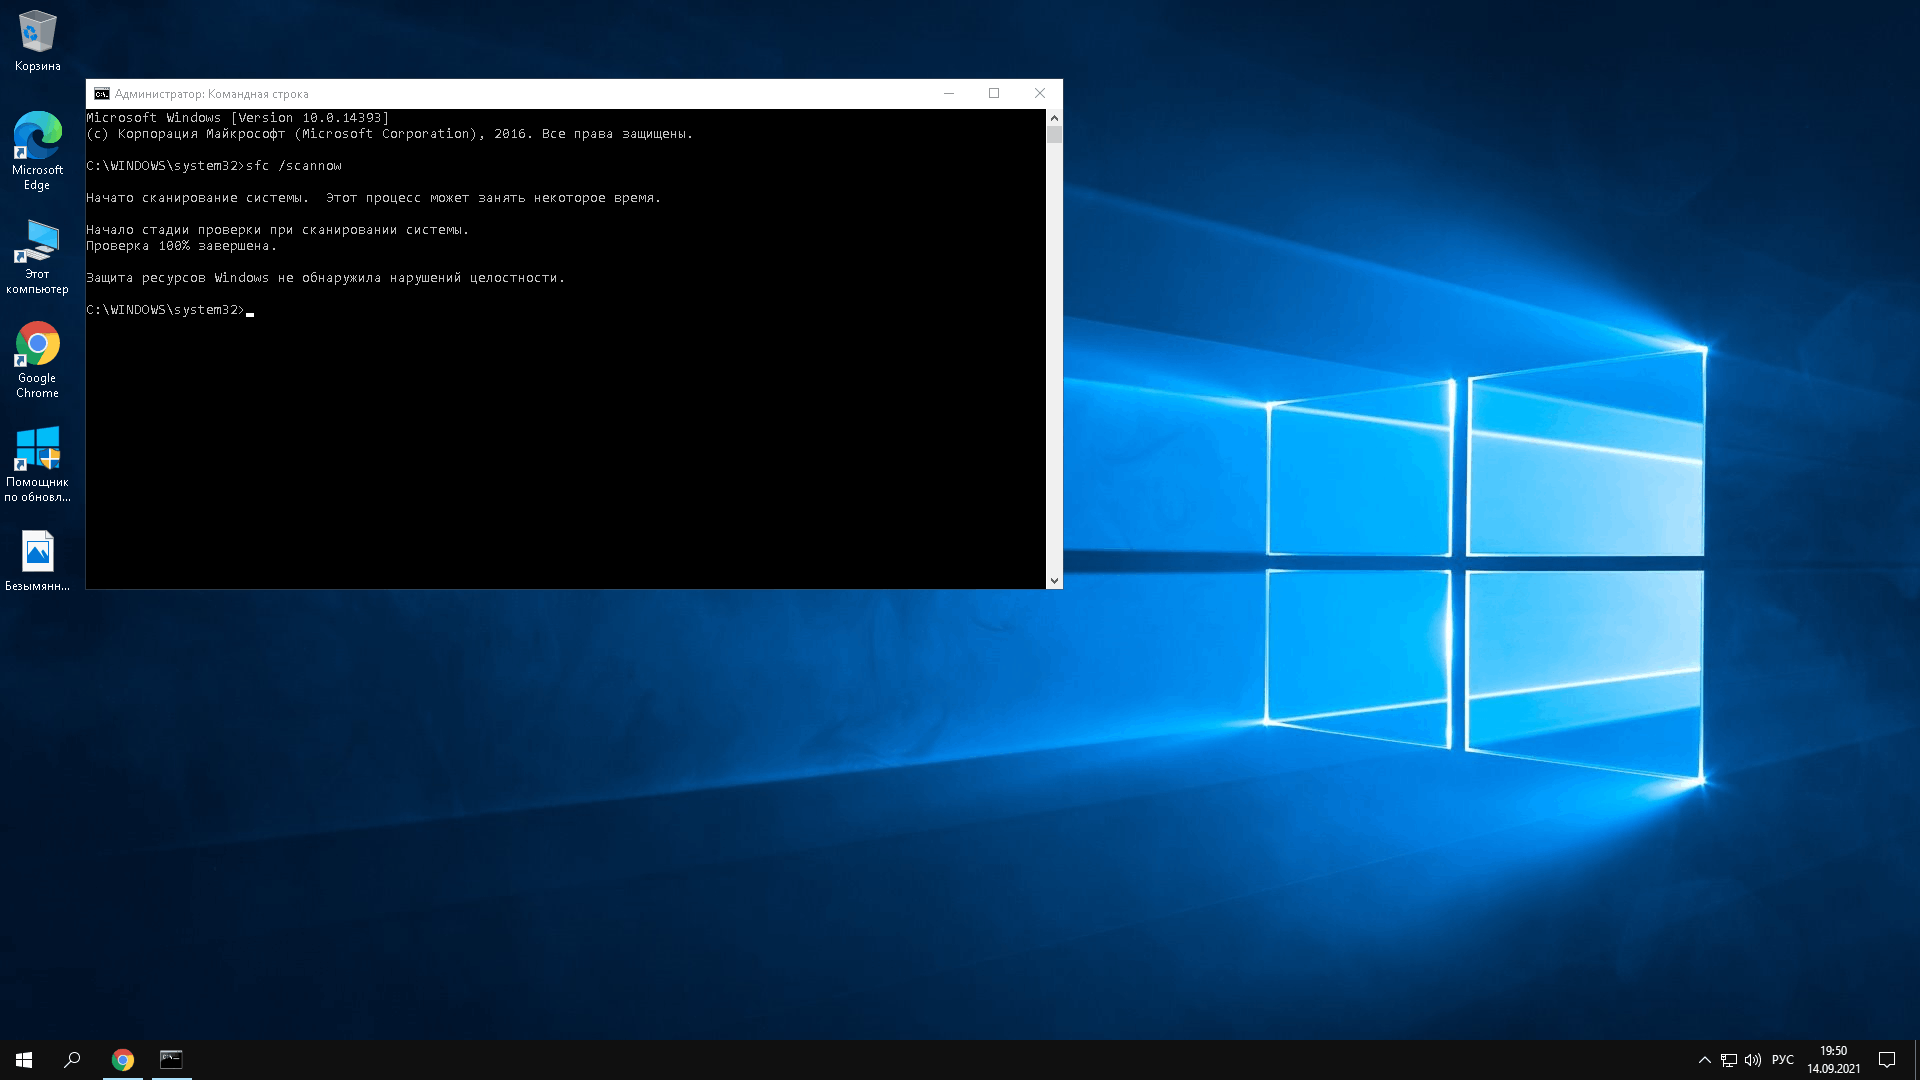Click the 'Защита ресурсов Windows' result line
This screenshot has height=1080, width=1920.
point(326,278)
